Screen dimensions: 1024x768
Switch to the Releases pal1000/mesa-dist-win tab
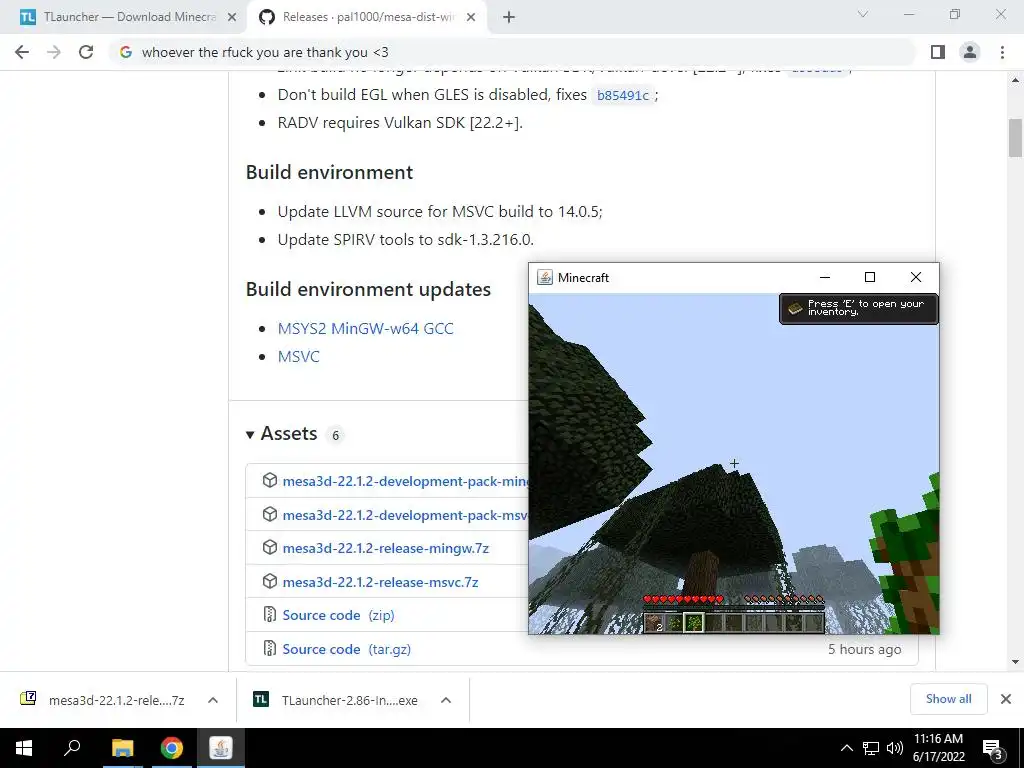click(x=366, y=18)
